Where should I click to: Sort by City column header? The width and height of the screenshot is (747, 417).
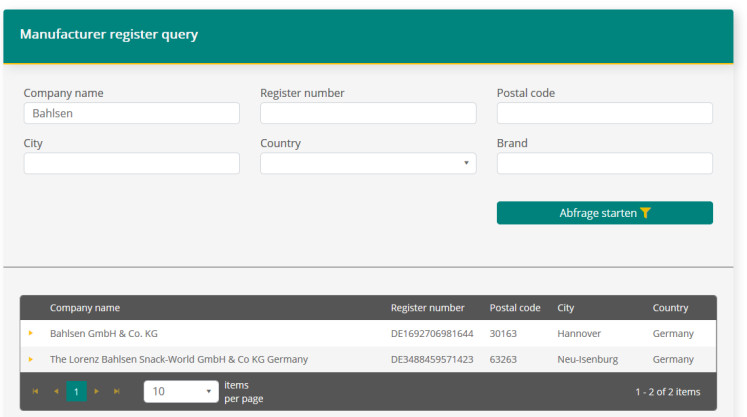[565, 308]
